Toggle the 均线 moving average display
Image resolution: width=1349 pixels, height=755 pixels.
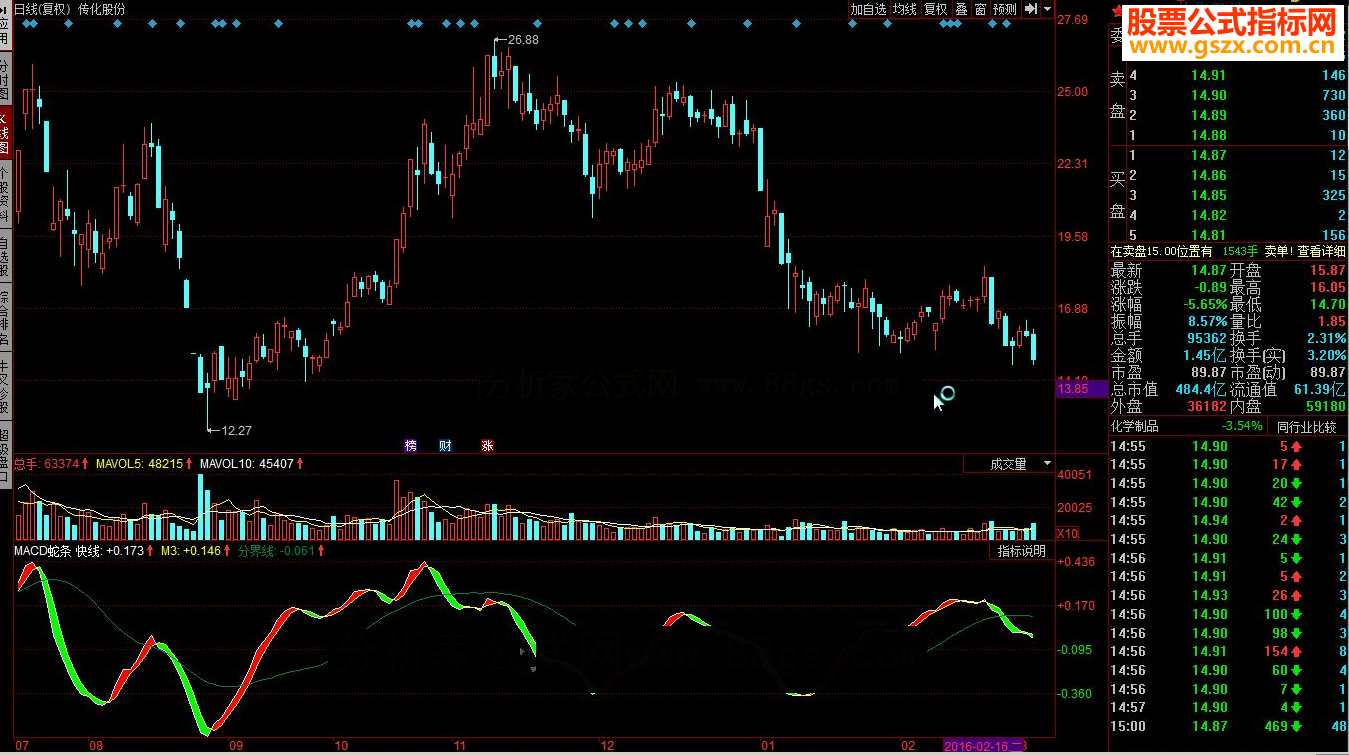coord(905,9)
